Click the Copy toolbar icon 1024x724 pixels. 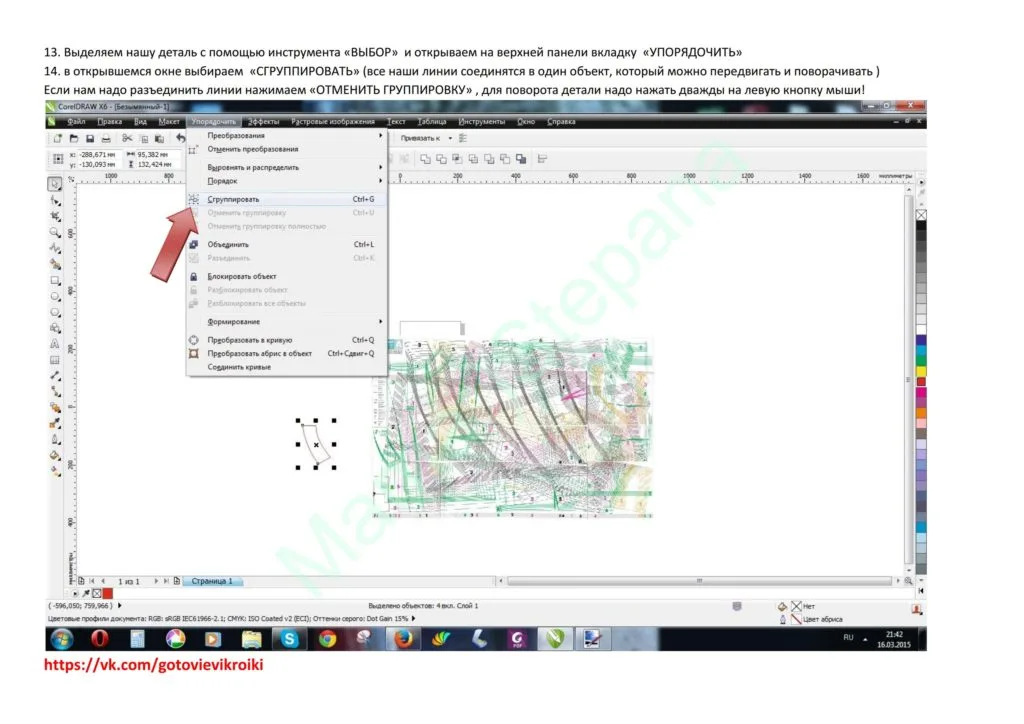pos(143,138)
